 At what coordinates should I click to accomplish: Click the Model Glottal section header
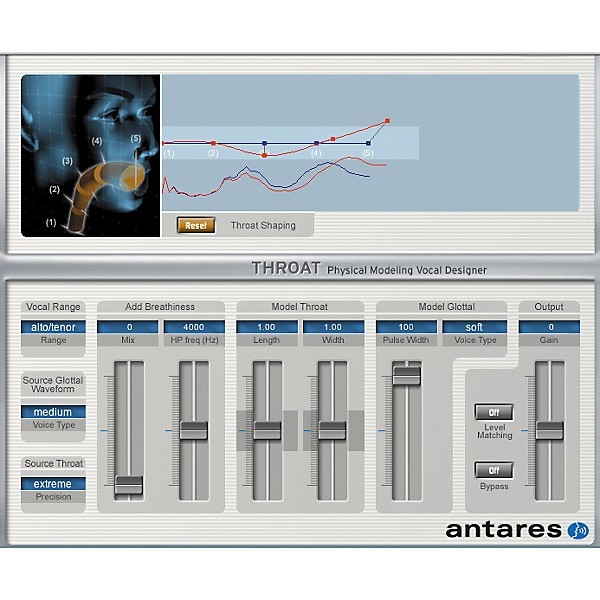pos(447,307)
